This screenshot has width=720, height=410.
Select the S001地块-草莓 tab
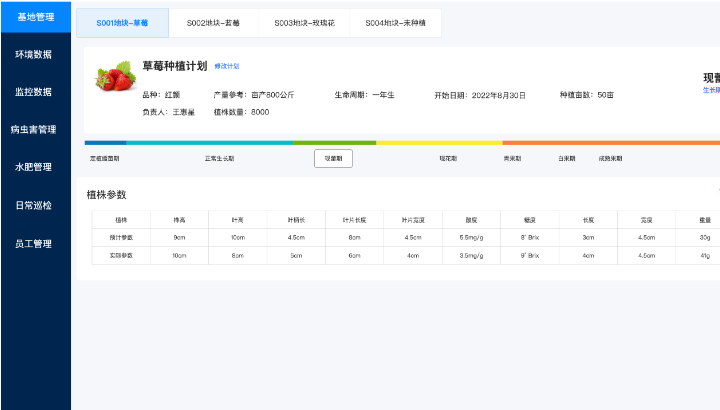[122, 23]
